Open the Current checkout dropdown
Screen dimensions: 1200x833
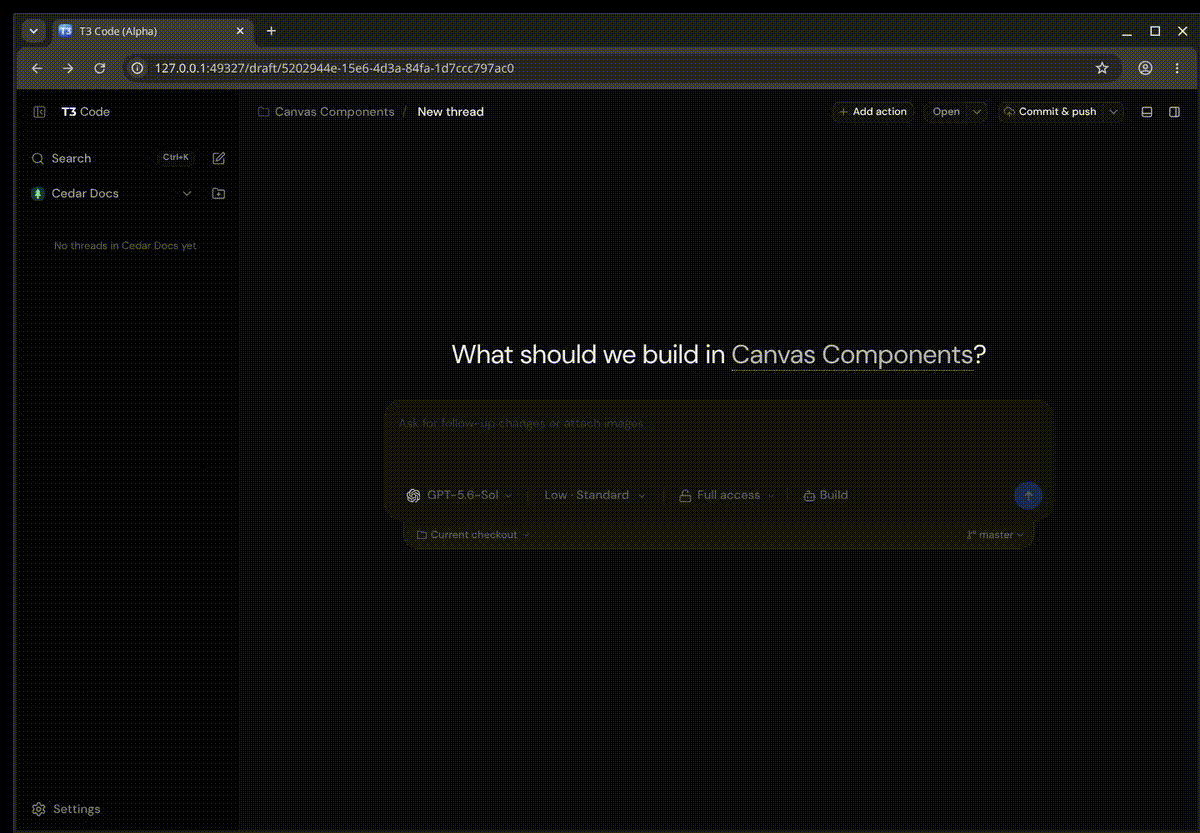(x=473, y=535)
